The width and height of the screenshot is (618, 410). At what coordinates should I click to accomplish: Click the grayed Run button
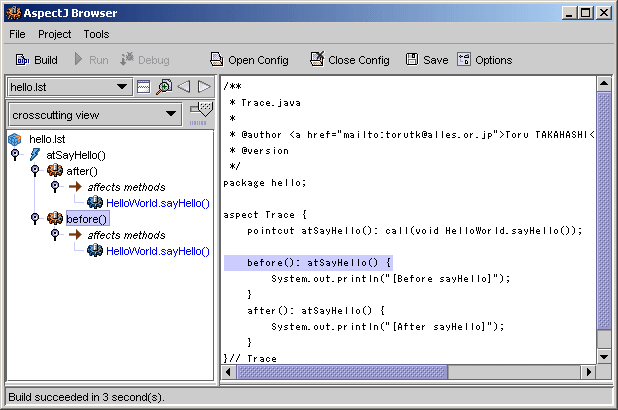[x=91, y=60]
